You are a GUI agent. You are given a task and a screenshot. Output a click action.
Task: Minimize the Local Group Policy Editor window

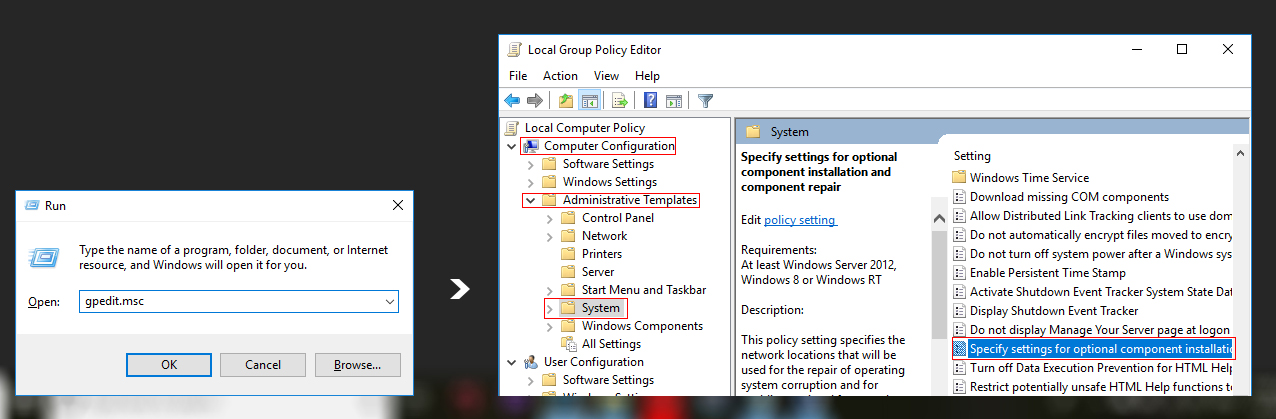tap(1136, 49)
